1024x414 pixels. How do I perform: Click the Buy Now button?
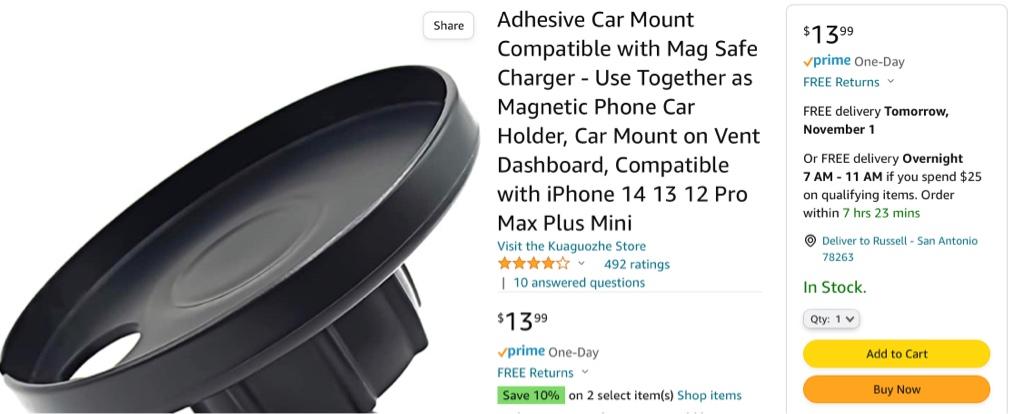[x=897, y=389]
